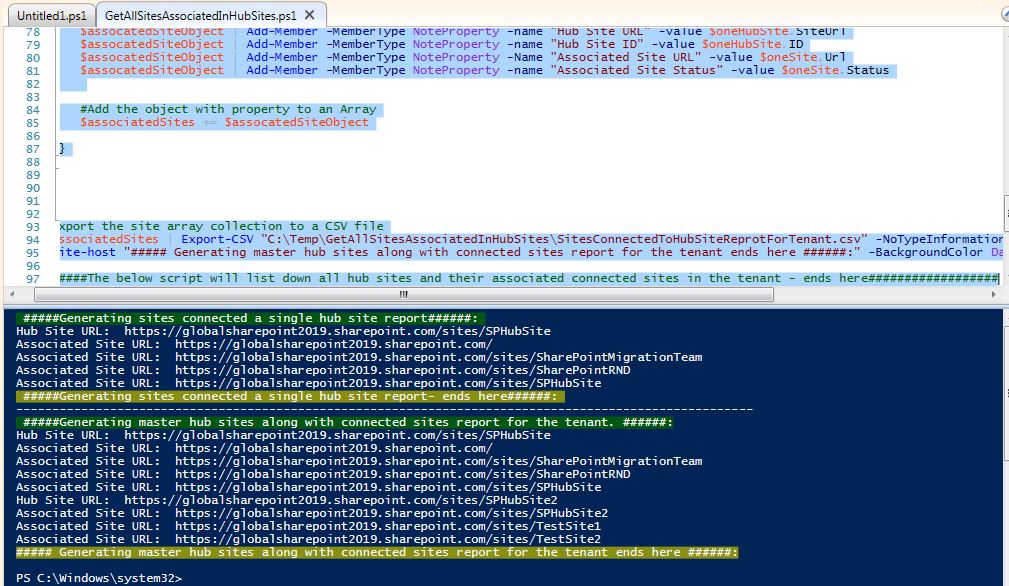Click the closing brace on line 87
Viewport: 1009px width, 586px height.
[x=64, y=148]
